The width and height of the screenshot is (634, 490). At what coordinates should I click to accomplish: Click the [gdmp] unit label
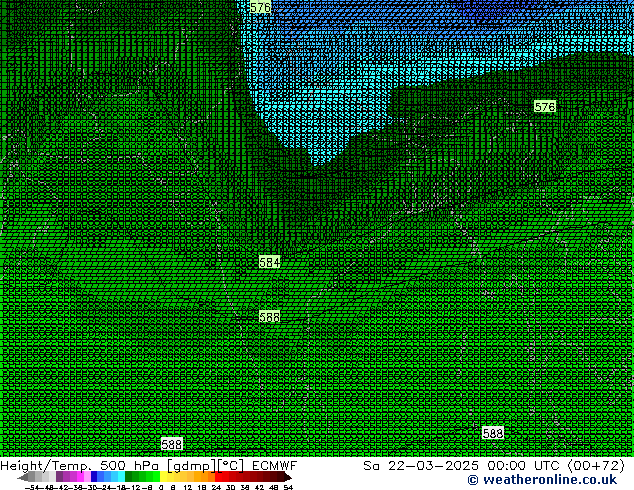pos(191,466)
